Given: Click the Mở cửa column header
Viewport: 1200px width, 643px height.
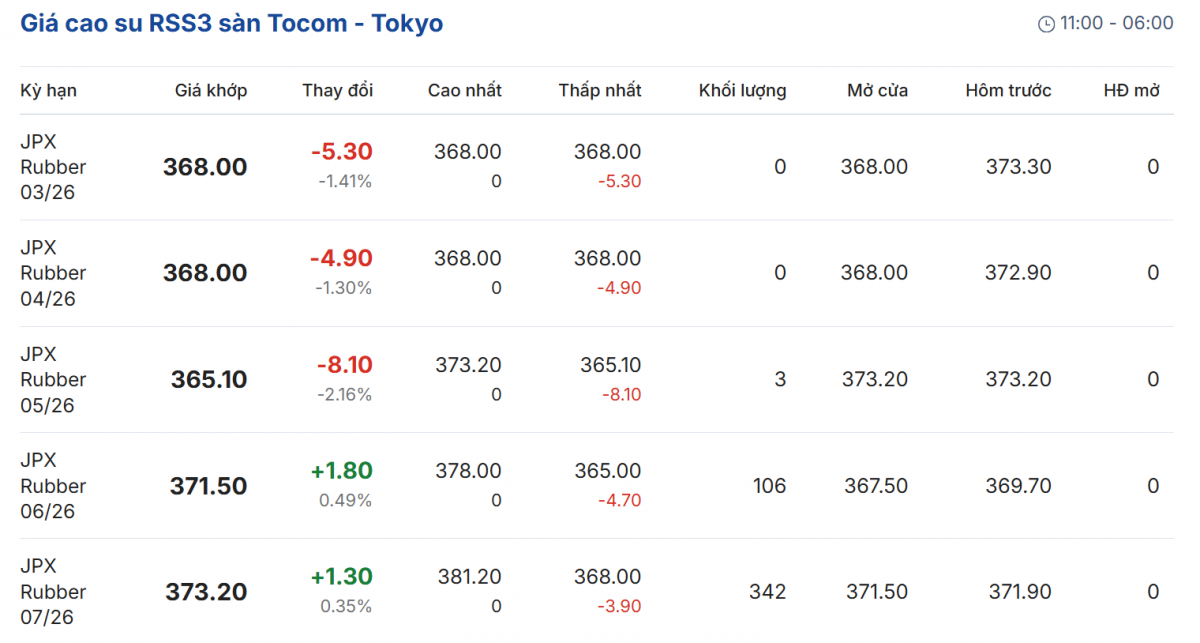Looking at the screenshot, I should click(x=877, y=91).
